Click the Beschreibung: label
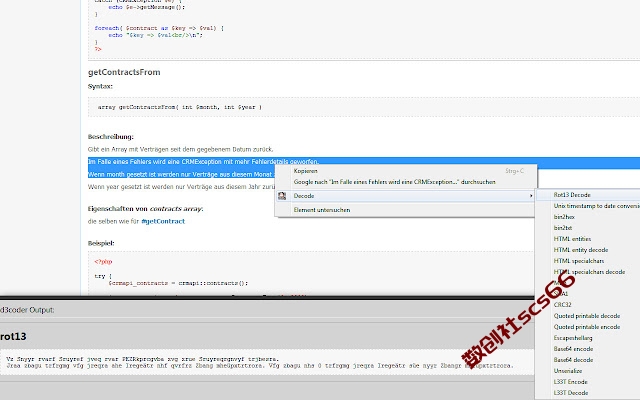Image resolution: width=640 pixels, height=400 pixels. coord(111,137)
